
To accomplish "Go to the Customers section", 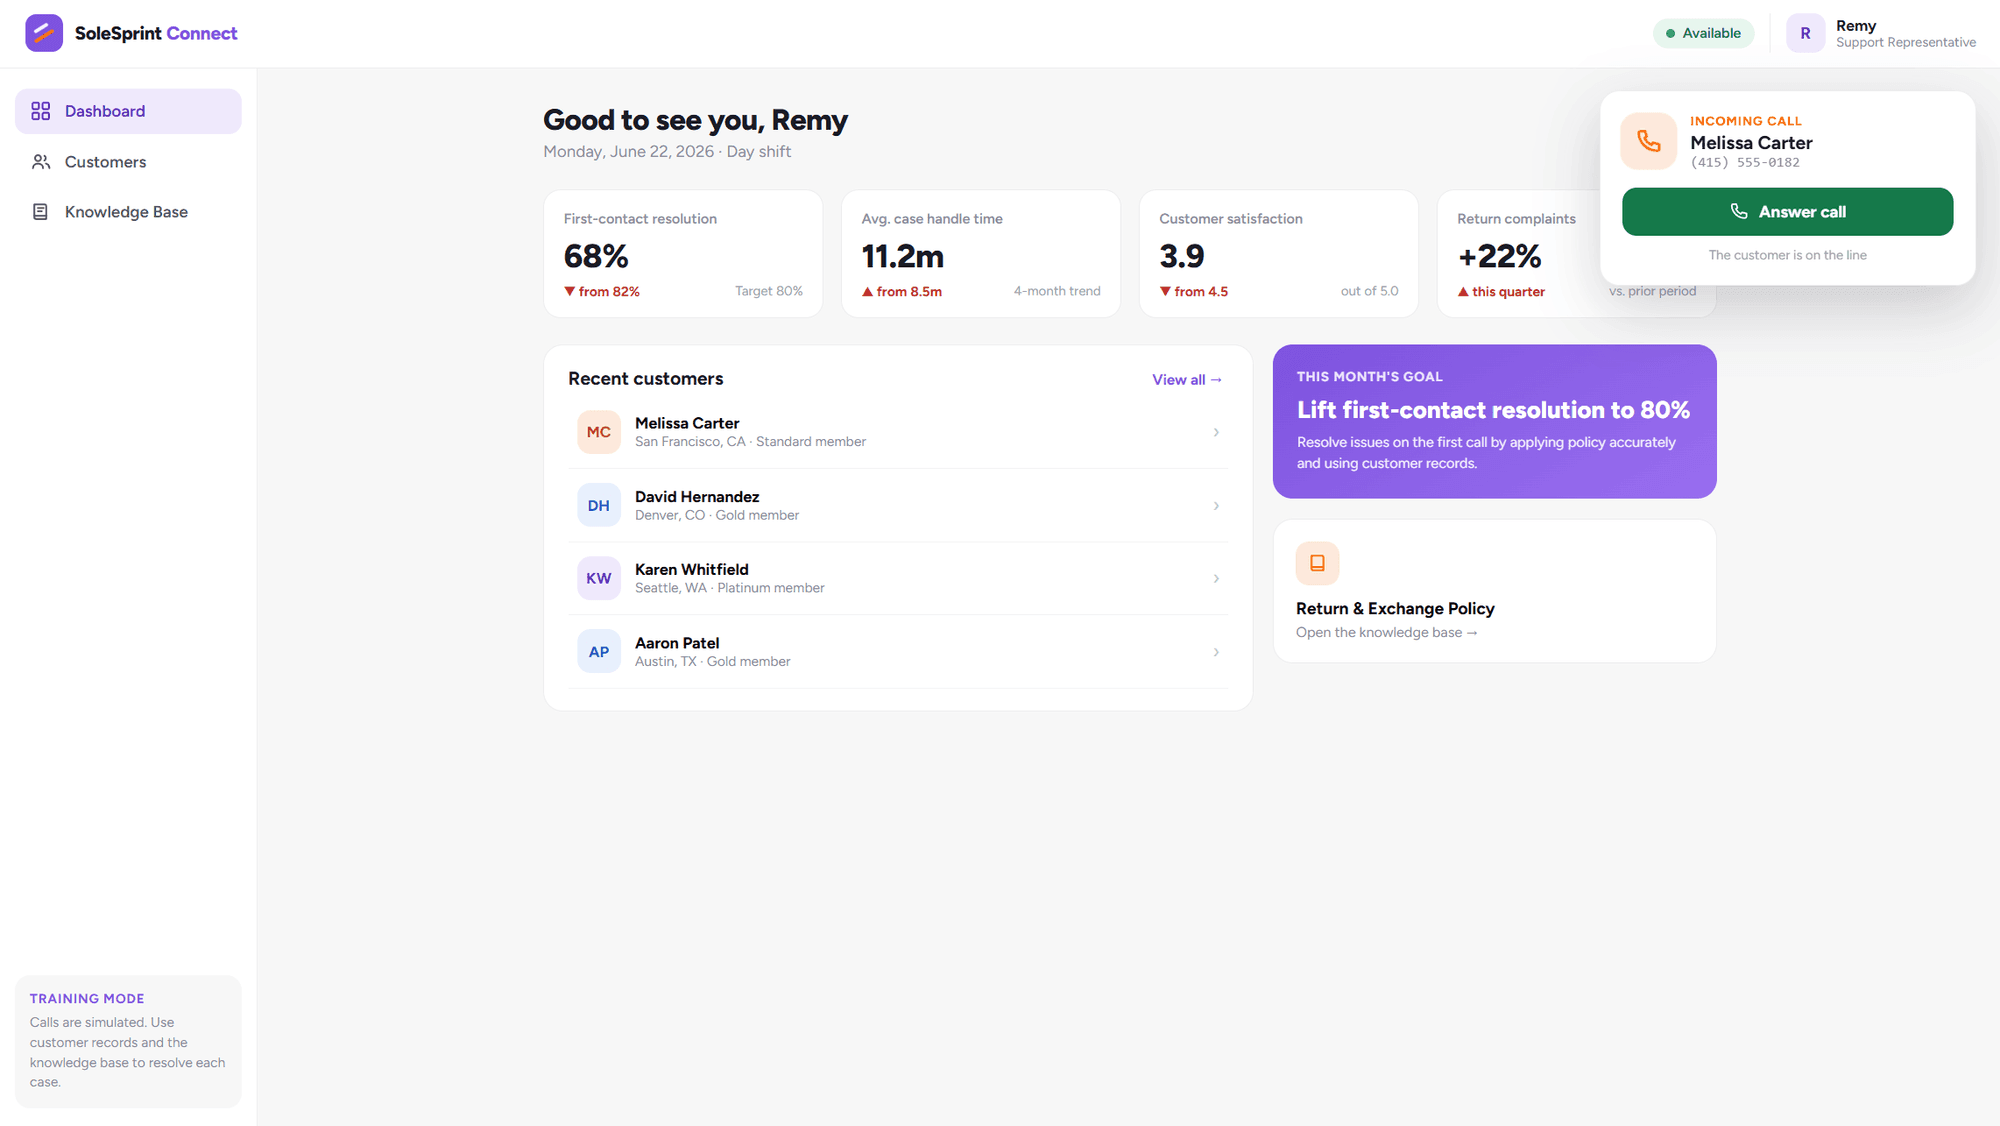I will coord(128,162).
